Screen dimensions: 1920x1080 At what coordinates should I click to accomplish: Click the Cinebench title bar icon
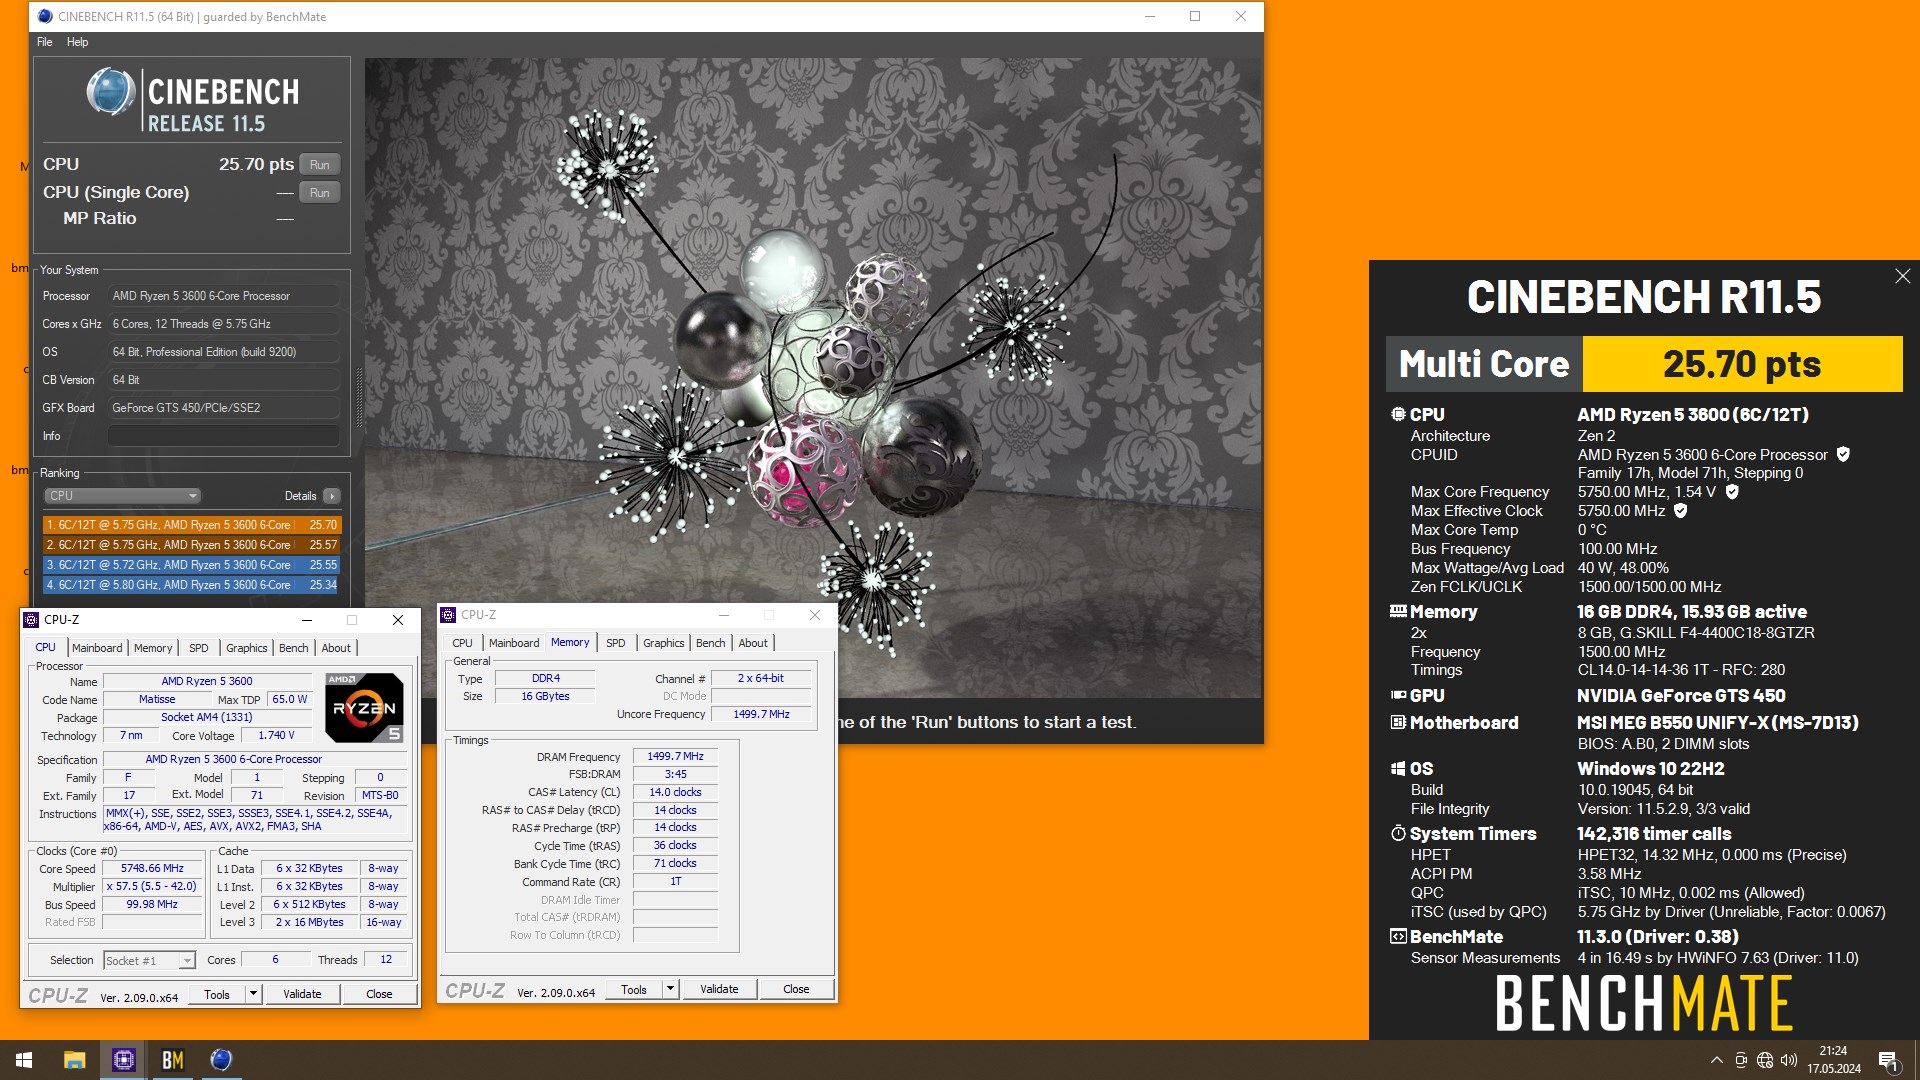tap(45, 16)
